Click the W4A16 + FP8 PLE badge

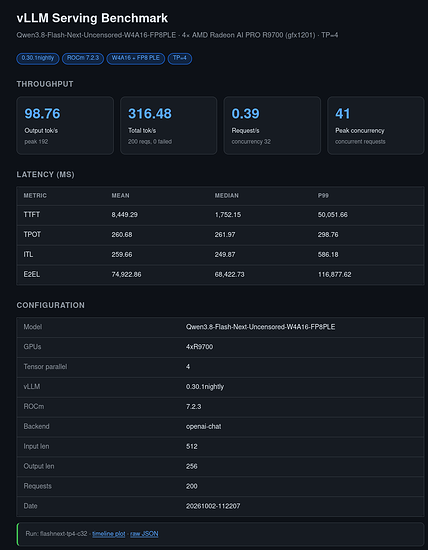tap(135, 58)
